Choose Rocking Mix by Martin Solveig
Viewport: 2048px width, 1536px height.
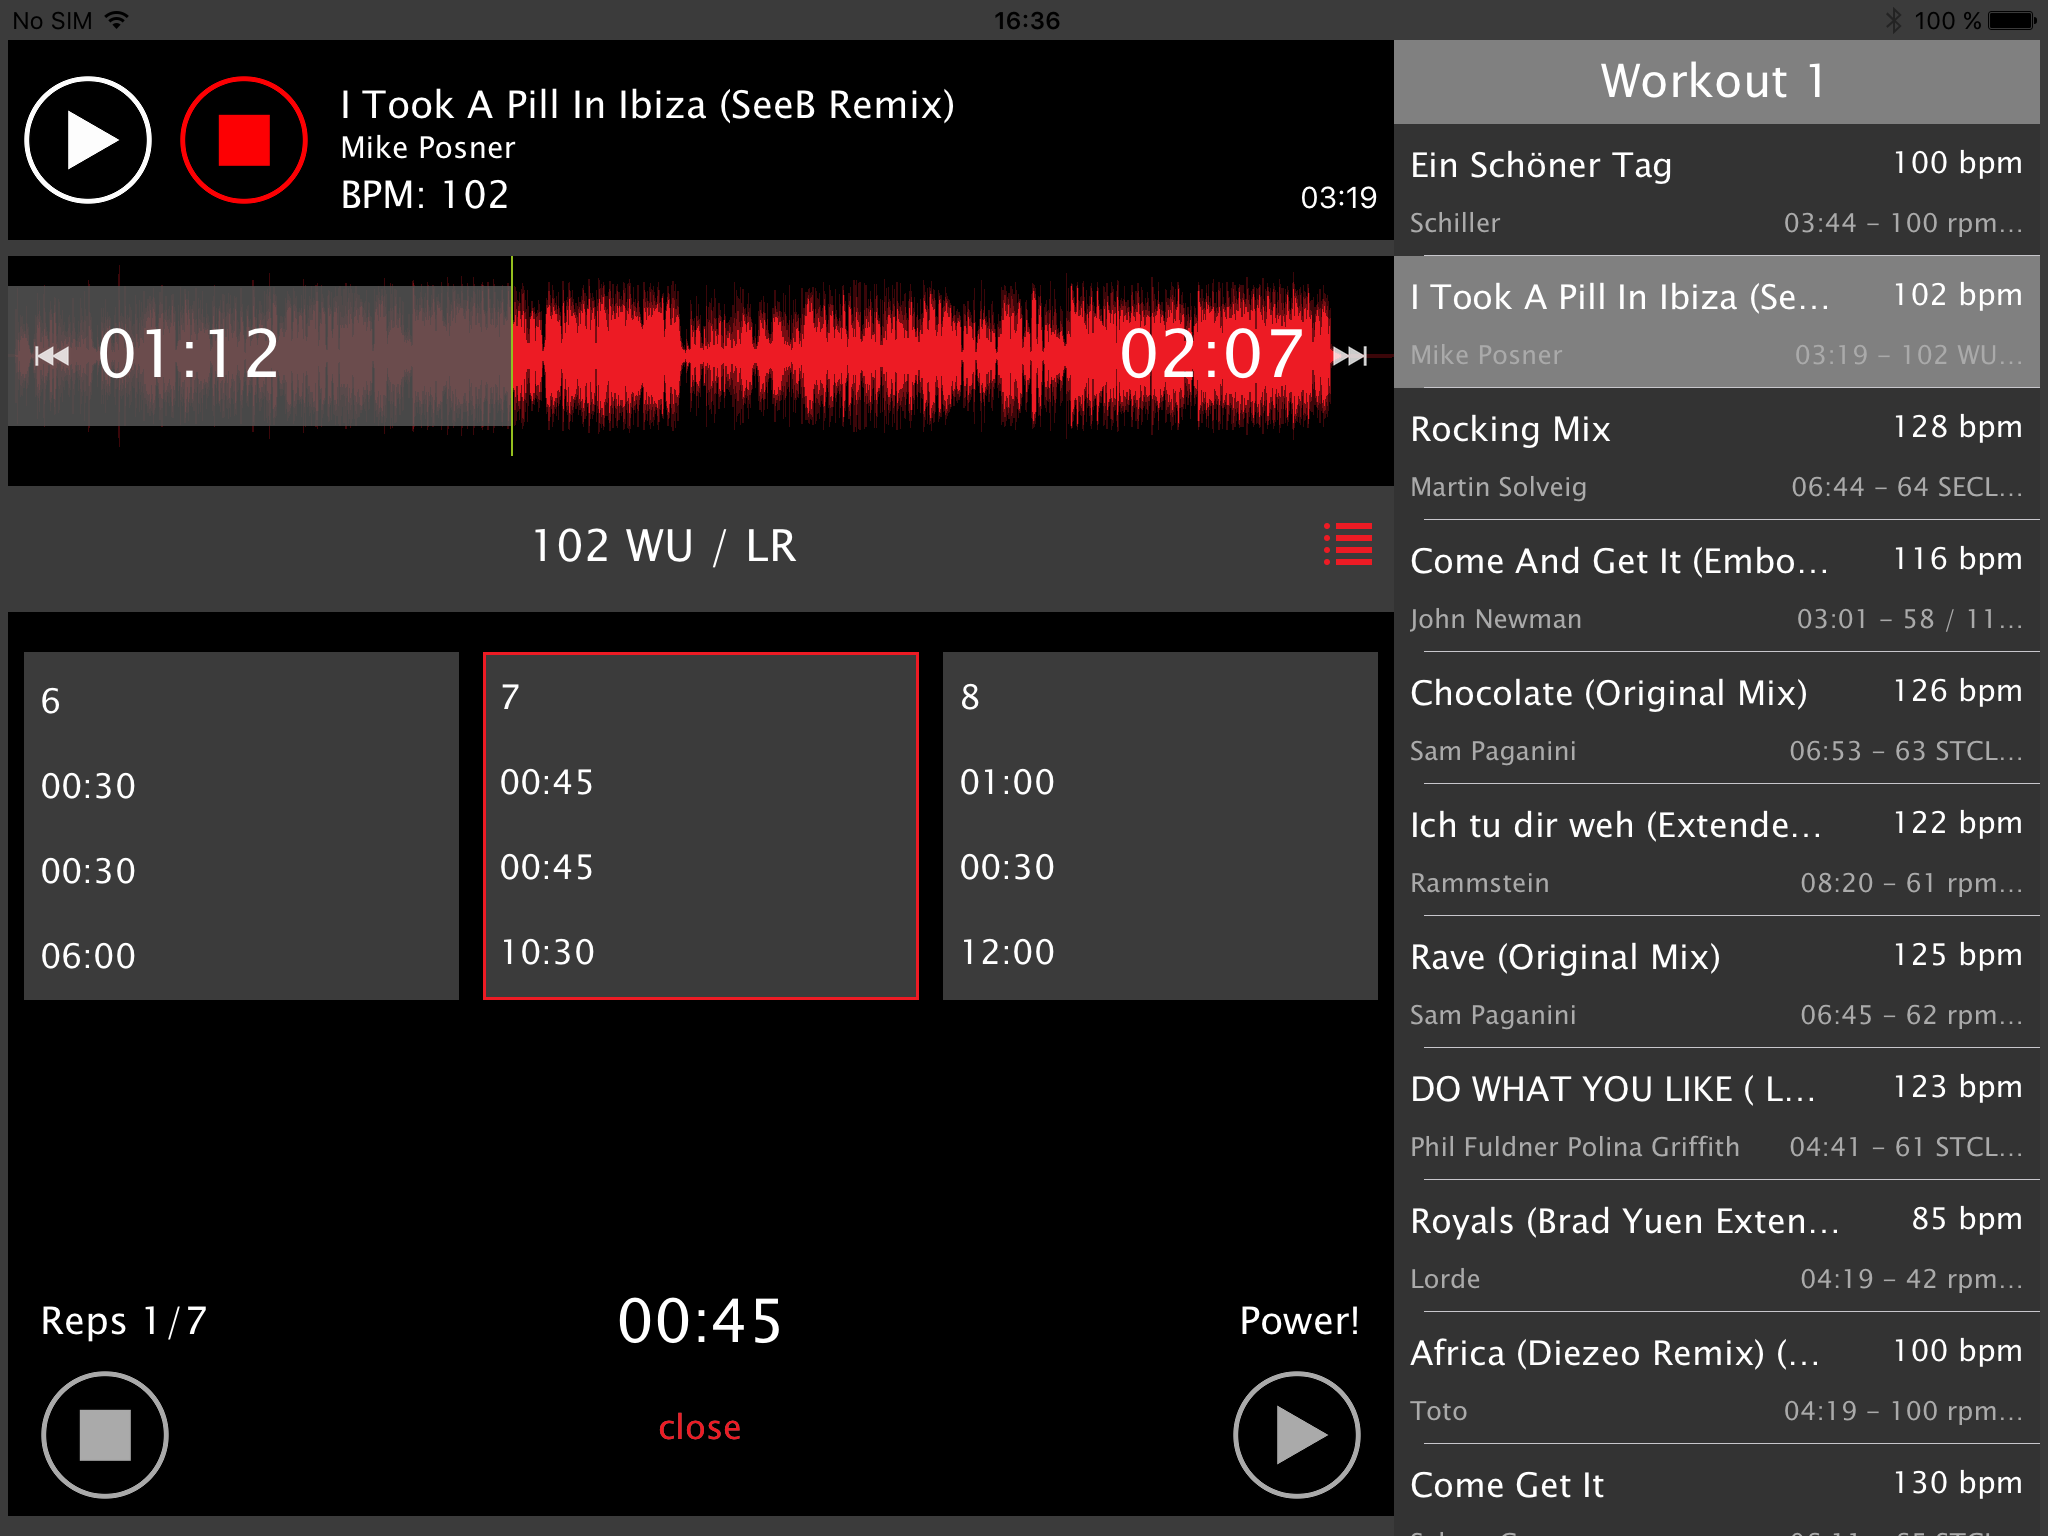1716,455
